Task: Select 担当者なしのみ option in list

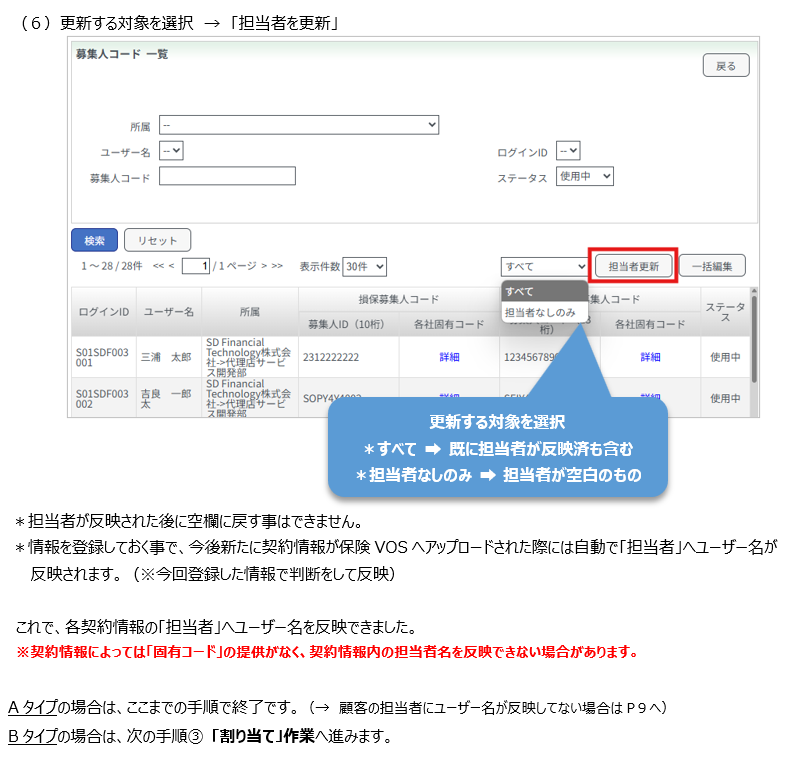Action: [x=544, y=312]
